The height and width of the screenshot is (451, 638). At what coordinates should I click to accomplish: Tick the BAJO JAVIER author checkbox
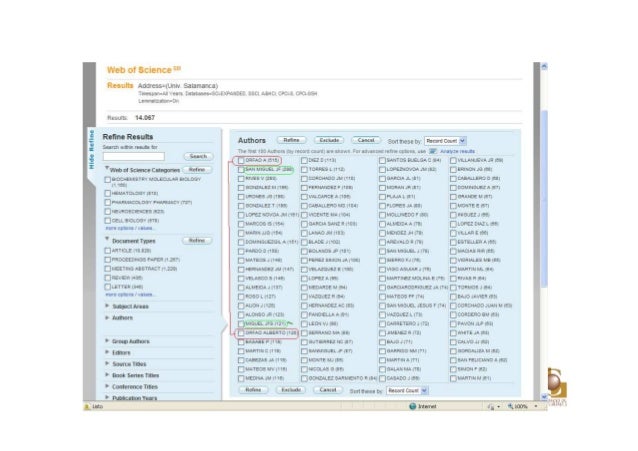pyautogui.click(x=453, y=297)
